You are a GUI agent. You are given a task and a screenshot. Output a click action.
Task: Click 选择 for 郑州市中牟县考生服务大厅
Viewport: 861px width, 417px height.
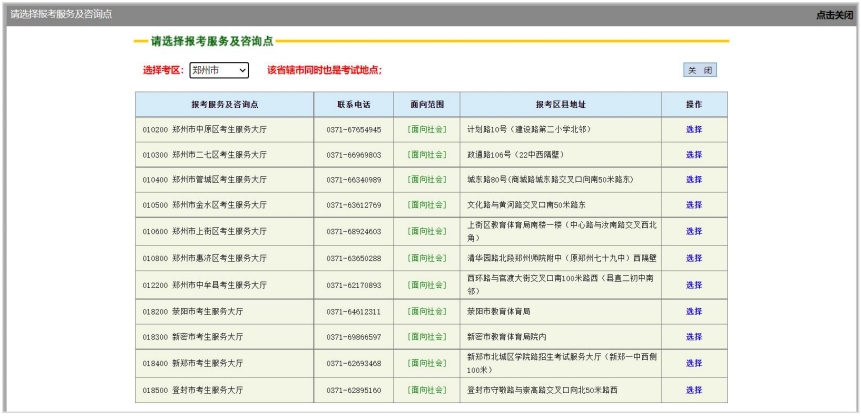(x=693, y=285)
